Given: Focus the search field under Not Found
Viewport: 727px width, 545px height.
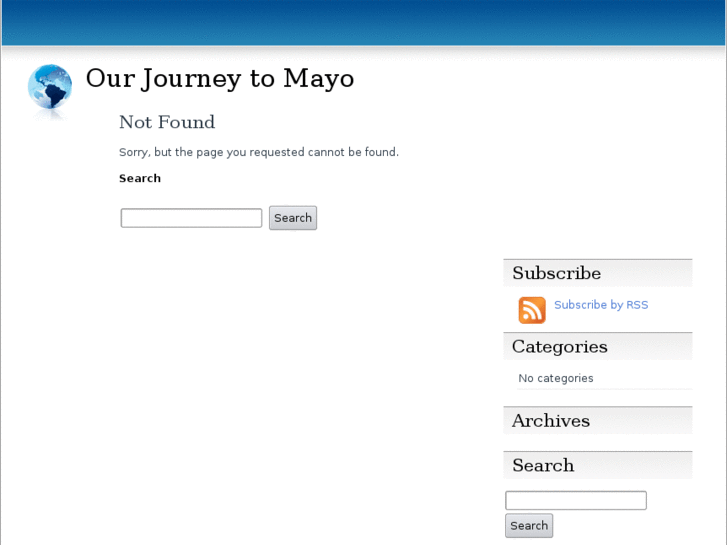Looking at the screenshot, I should coord(191,218).
